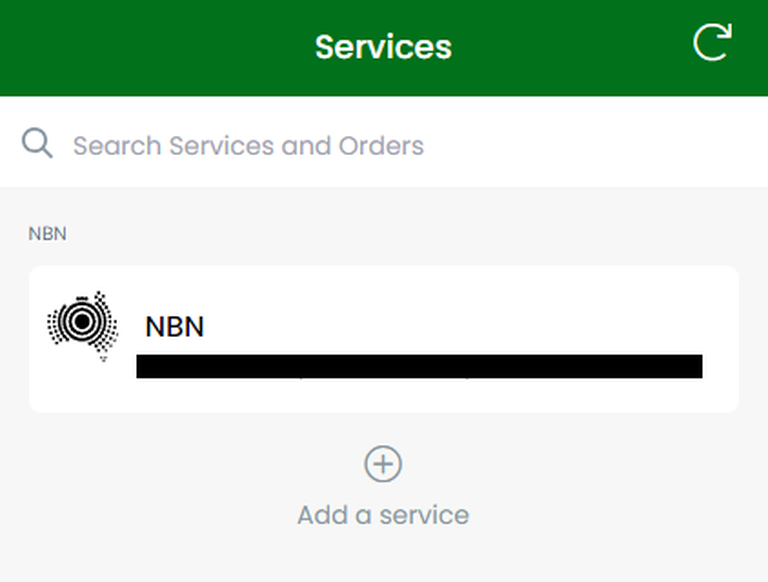Click empty white space inside the NBN card

click(465, 304)
